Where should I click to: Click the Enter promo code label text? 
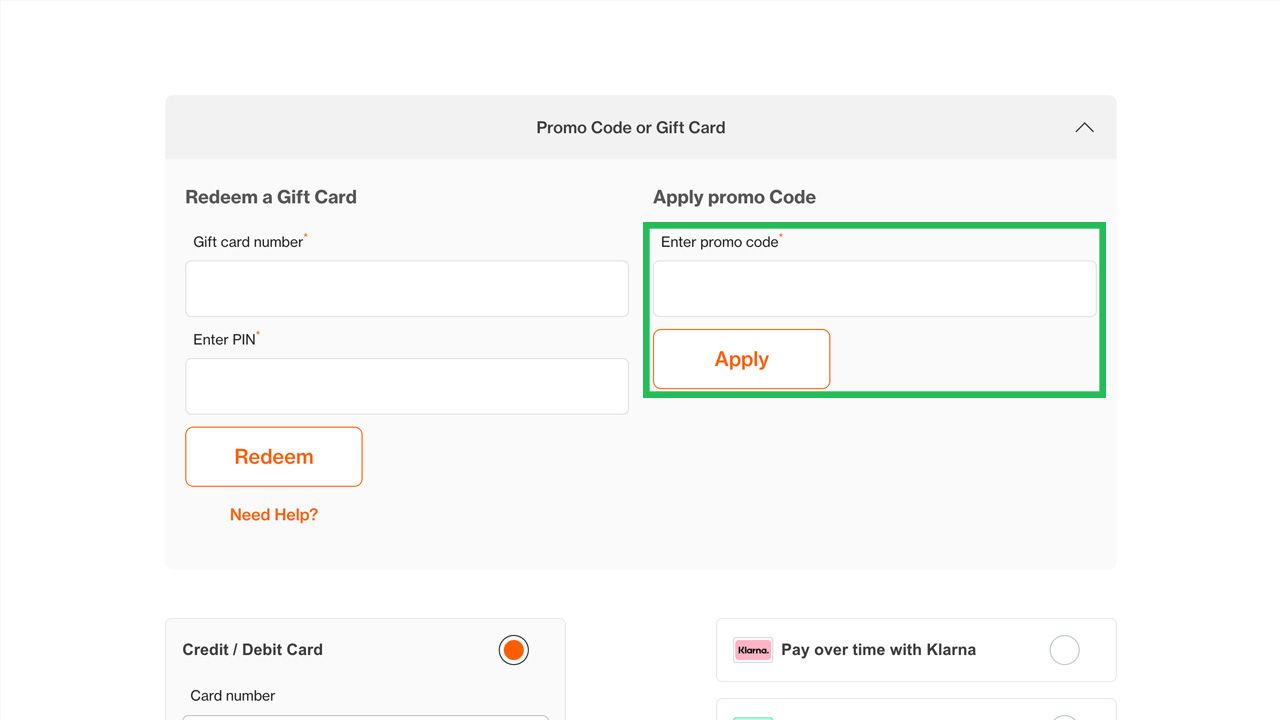pyautogui.click(x=719, y=242)
